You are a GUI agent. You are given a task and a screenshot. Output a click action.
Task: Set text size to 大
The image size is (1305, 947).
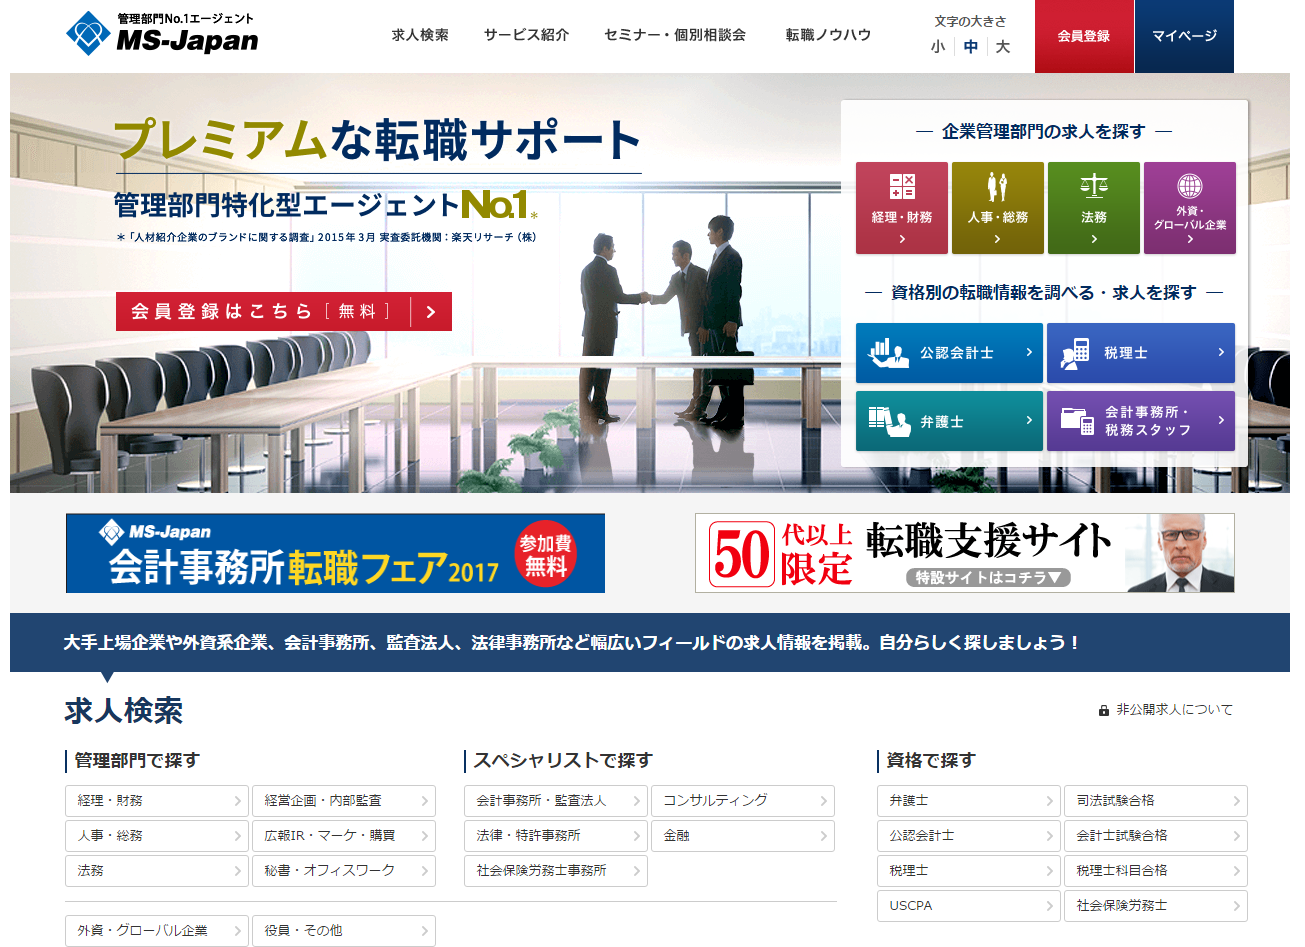pyautogui.click(x=1003, y=47)
